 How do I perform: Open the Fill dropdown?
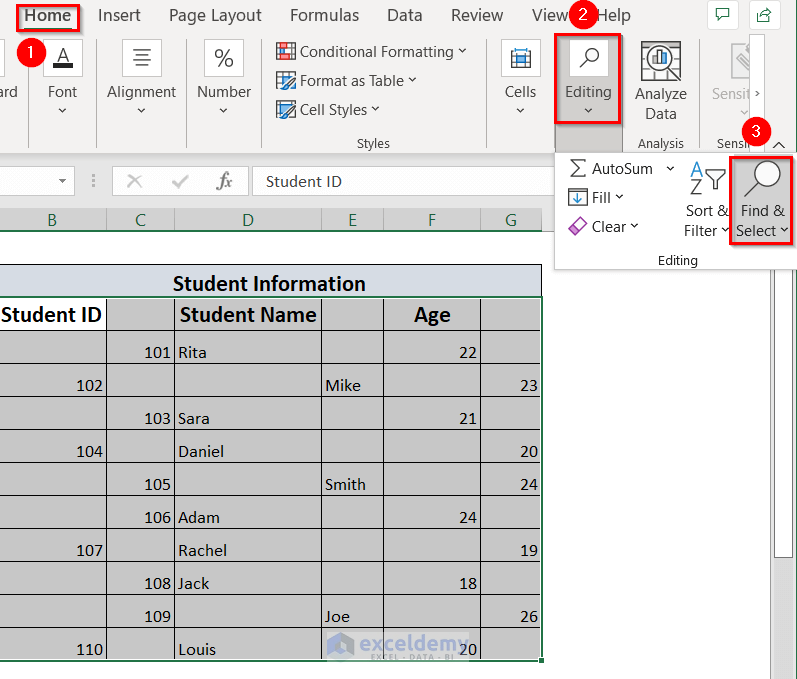click(x=596, y=198)
